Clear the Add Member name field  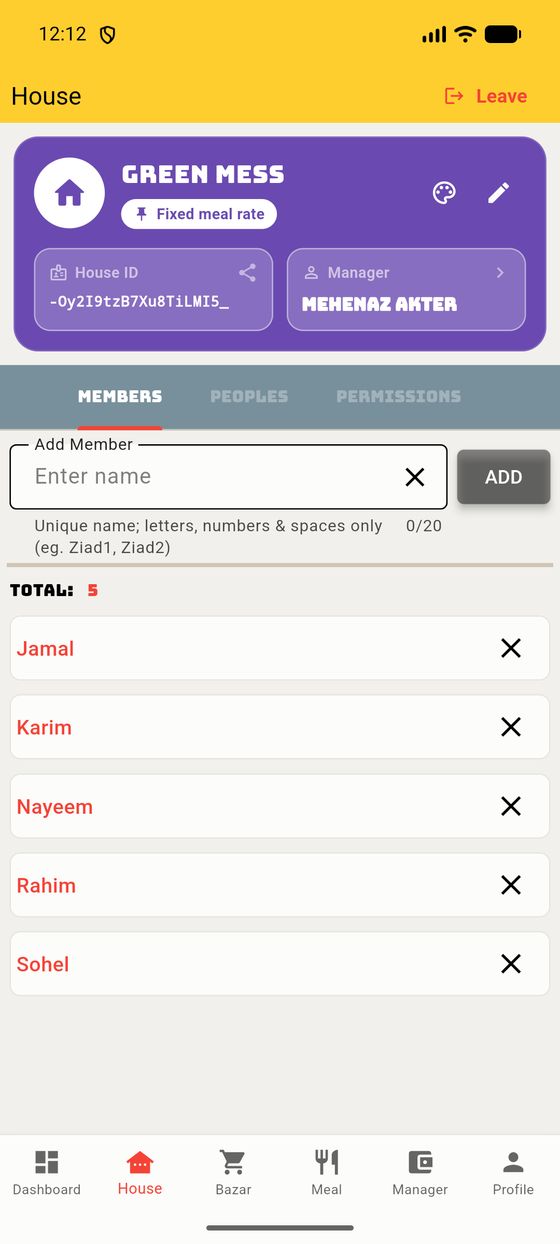415,477
